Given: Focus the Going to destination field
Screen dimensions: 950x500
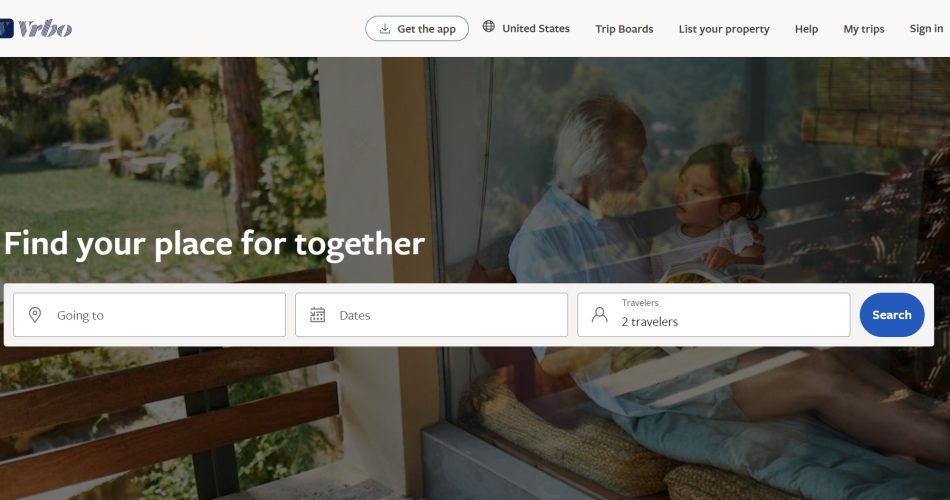Looking at the screenshot, I should (x=149, y=315).
